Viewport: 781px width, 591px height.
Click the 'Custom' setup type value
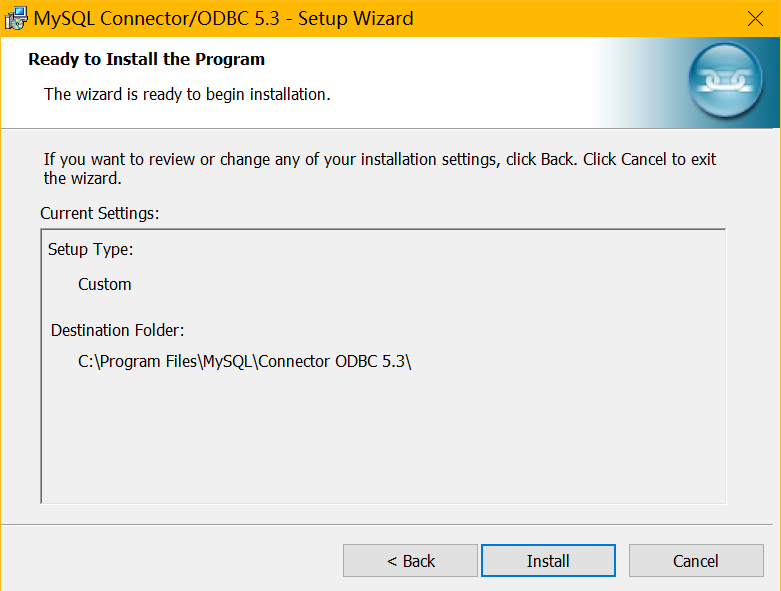coord(105,284)
